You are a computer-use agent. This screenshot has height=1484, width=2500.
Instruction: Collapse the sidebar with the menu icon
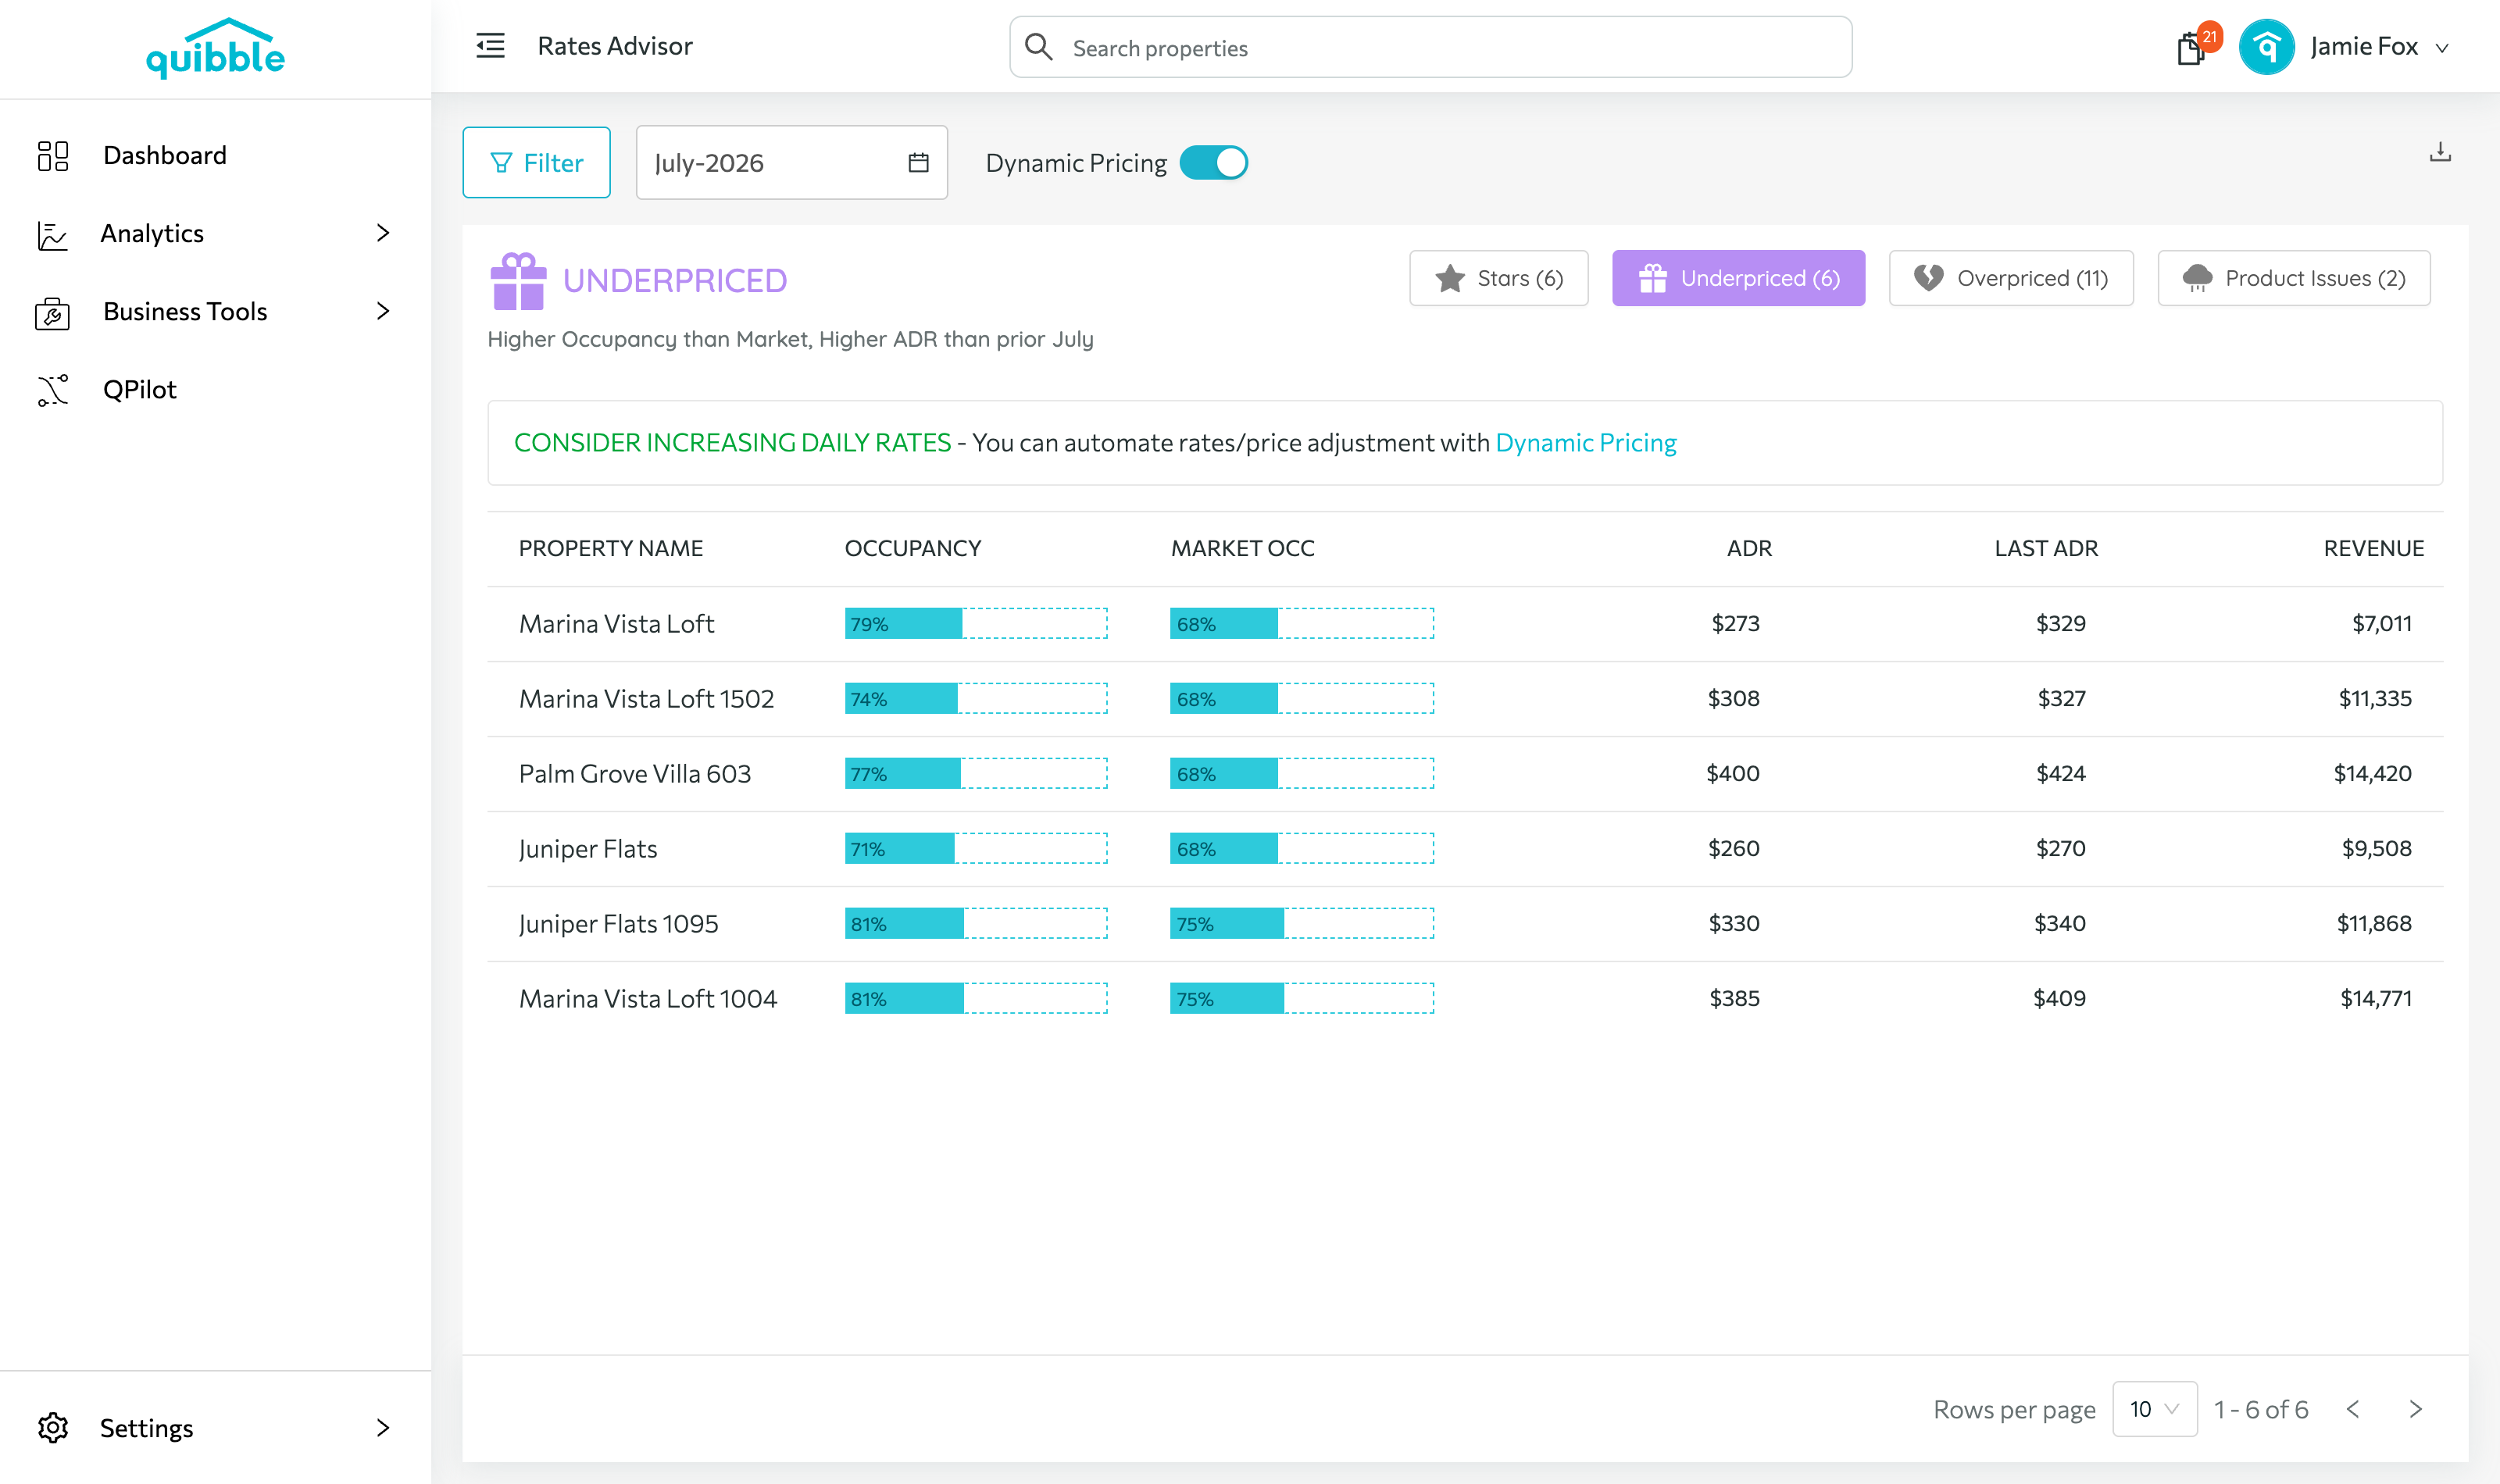490,46
